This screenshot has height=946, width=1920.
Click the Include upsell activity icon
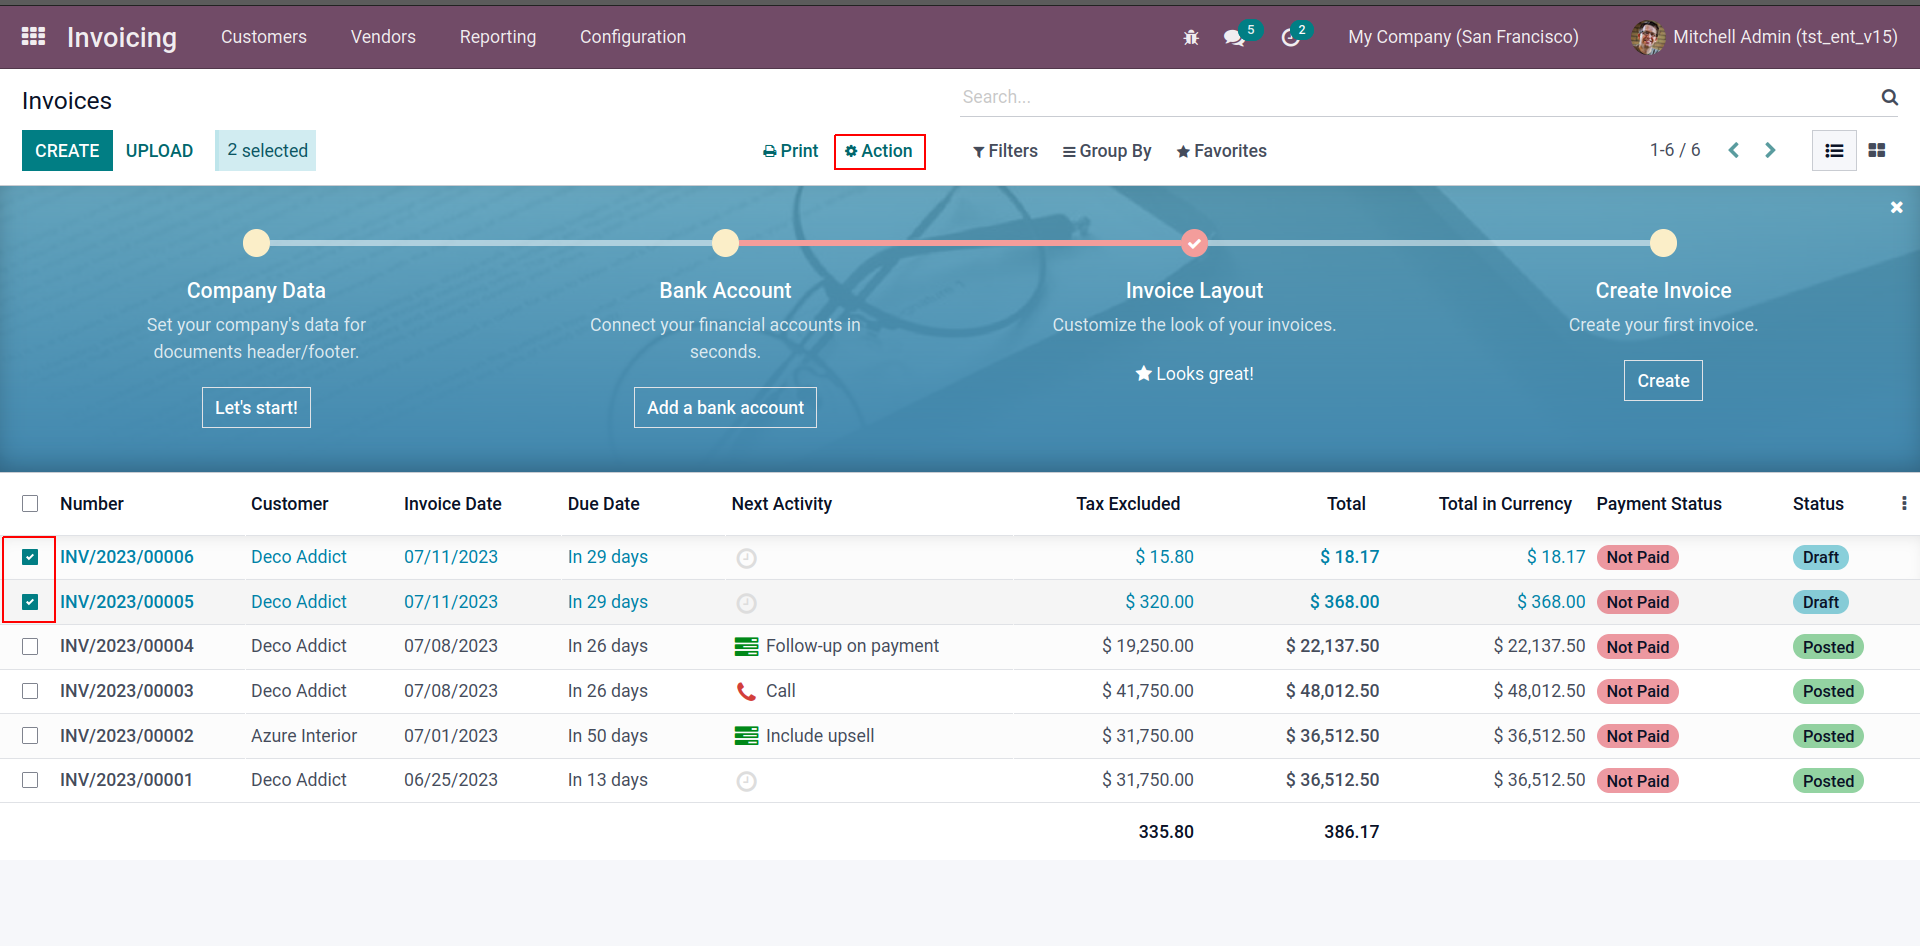pyautogui.click(x=746, y=736)
